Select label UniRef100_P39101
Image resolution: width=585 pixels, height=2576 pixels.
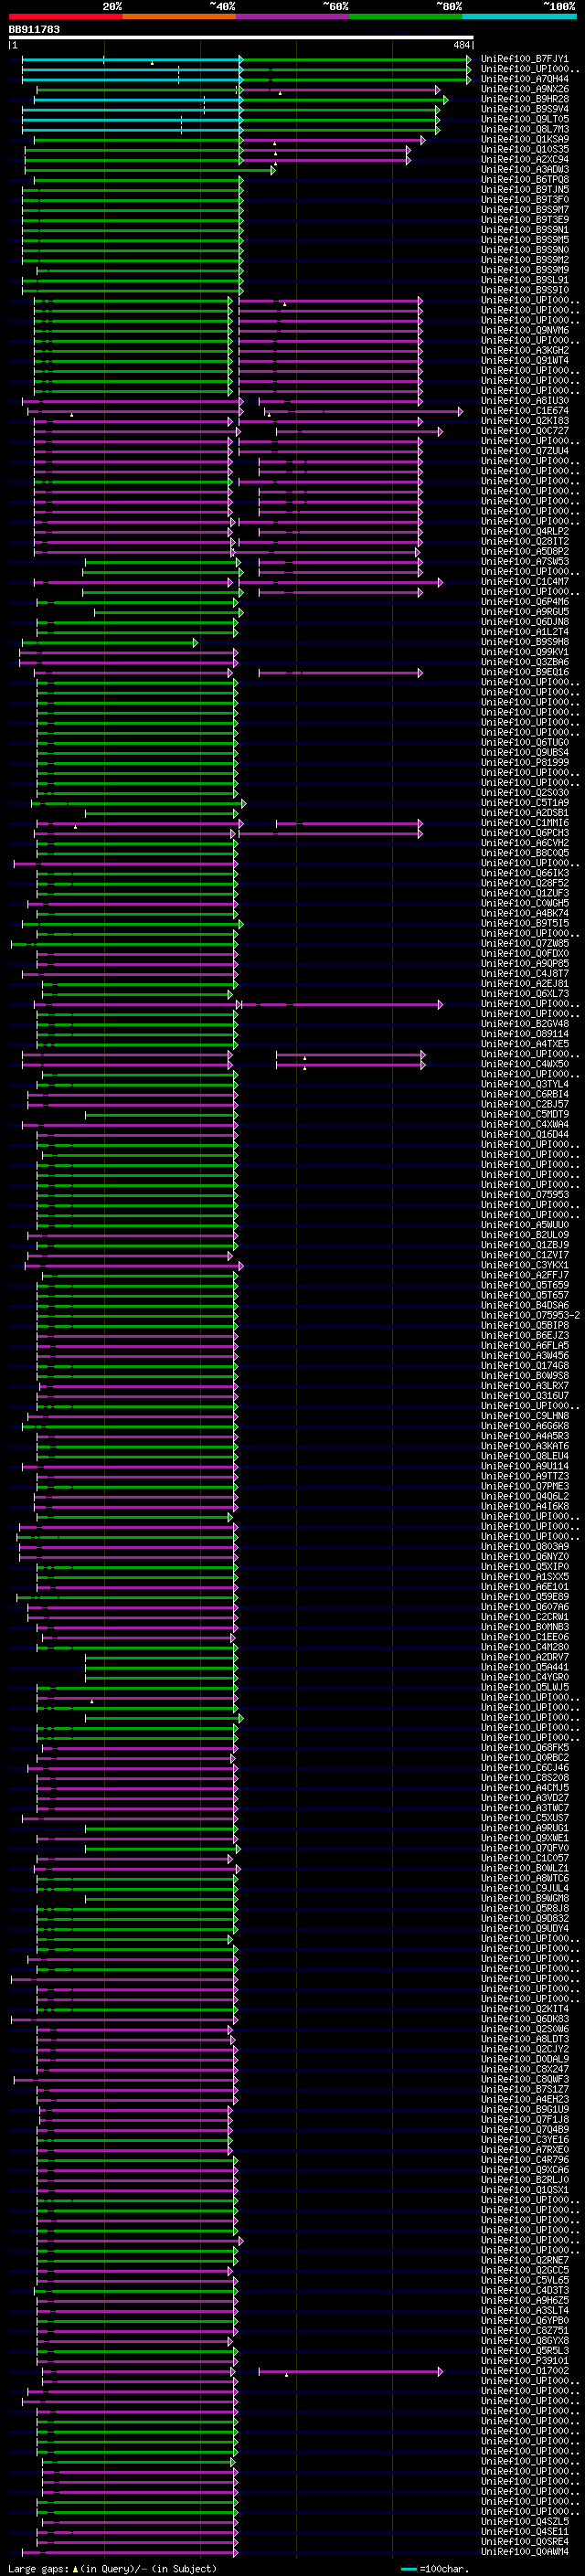point(524,2360)
